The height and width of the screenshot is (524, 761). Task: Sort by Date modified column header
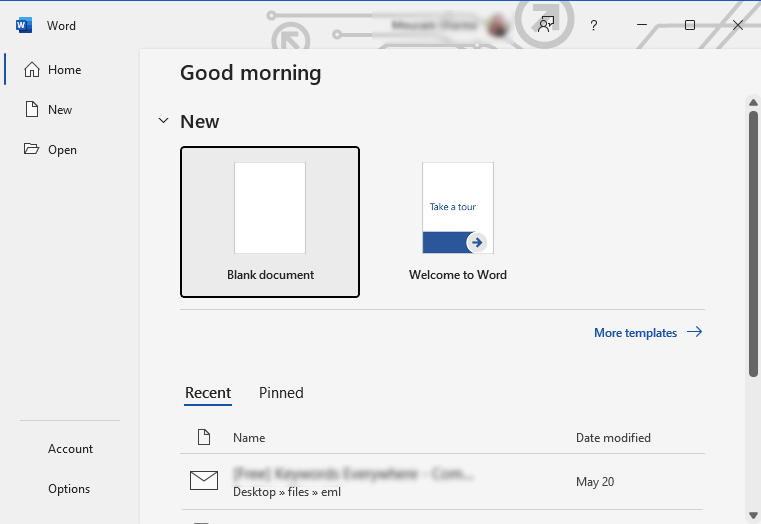[613, 438]
